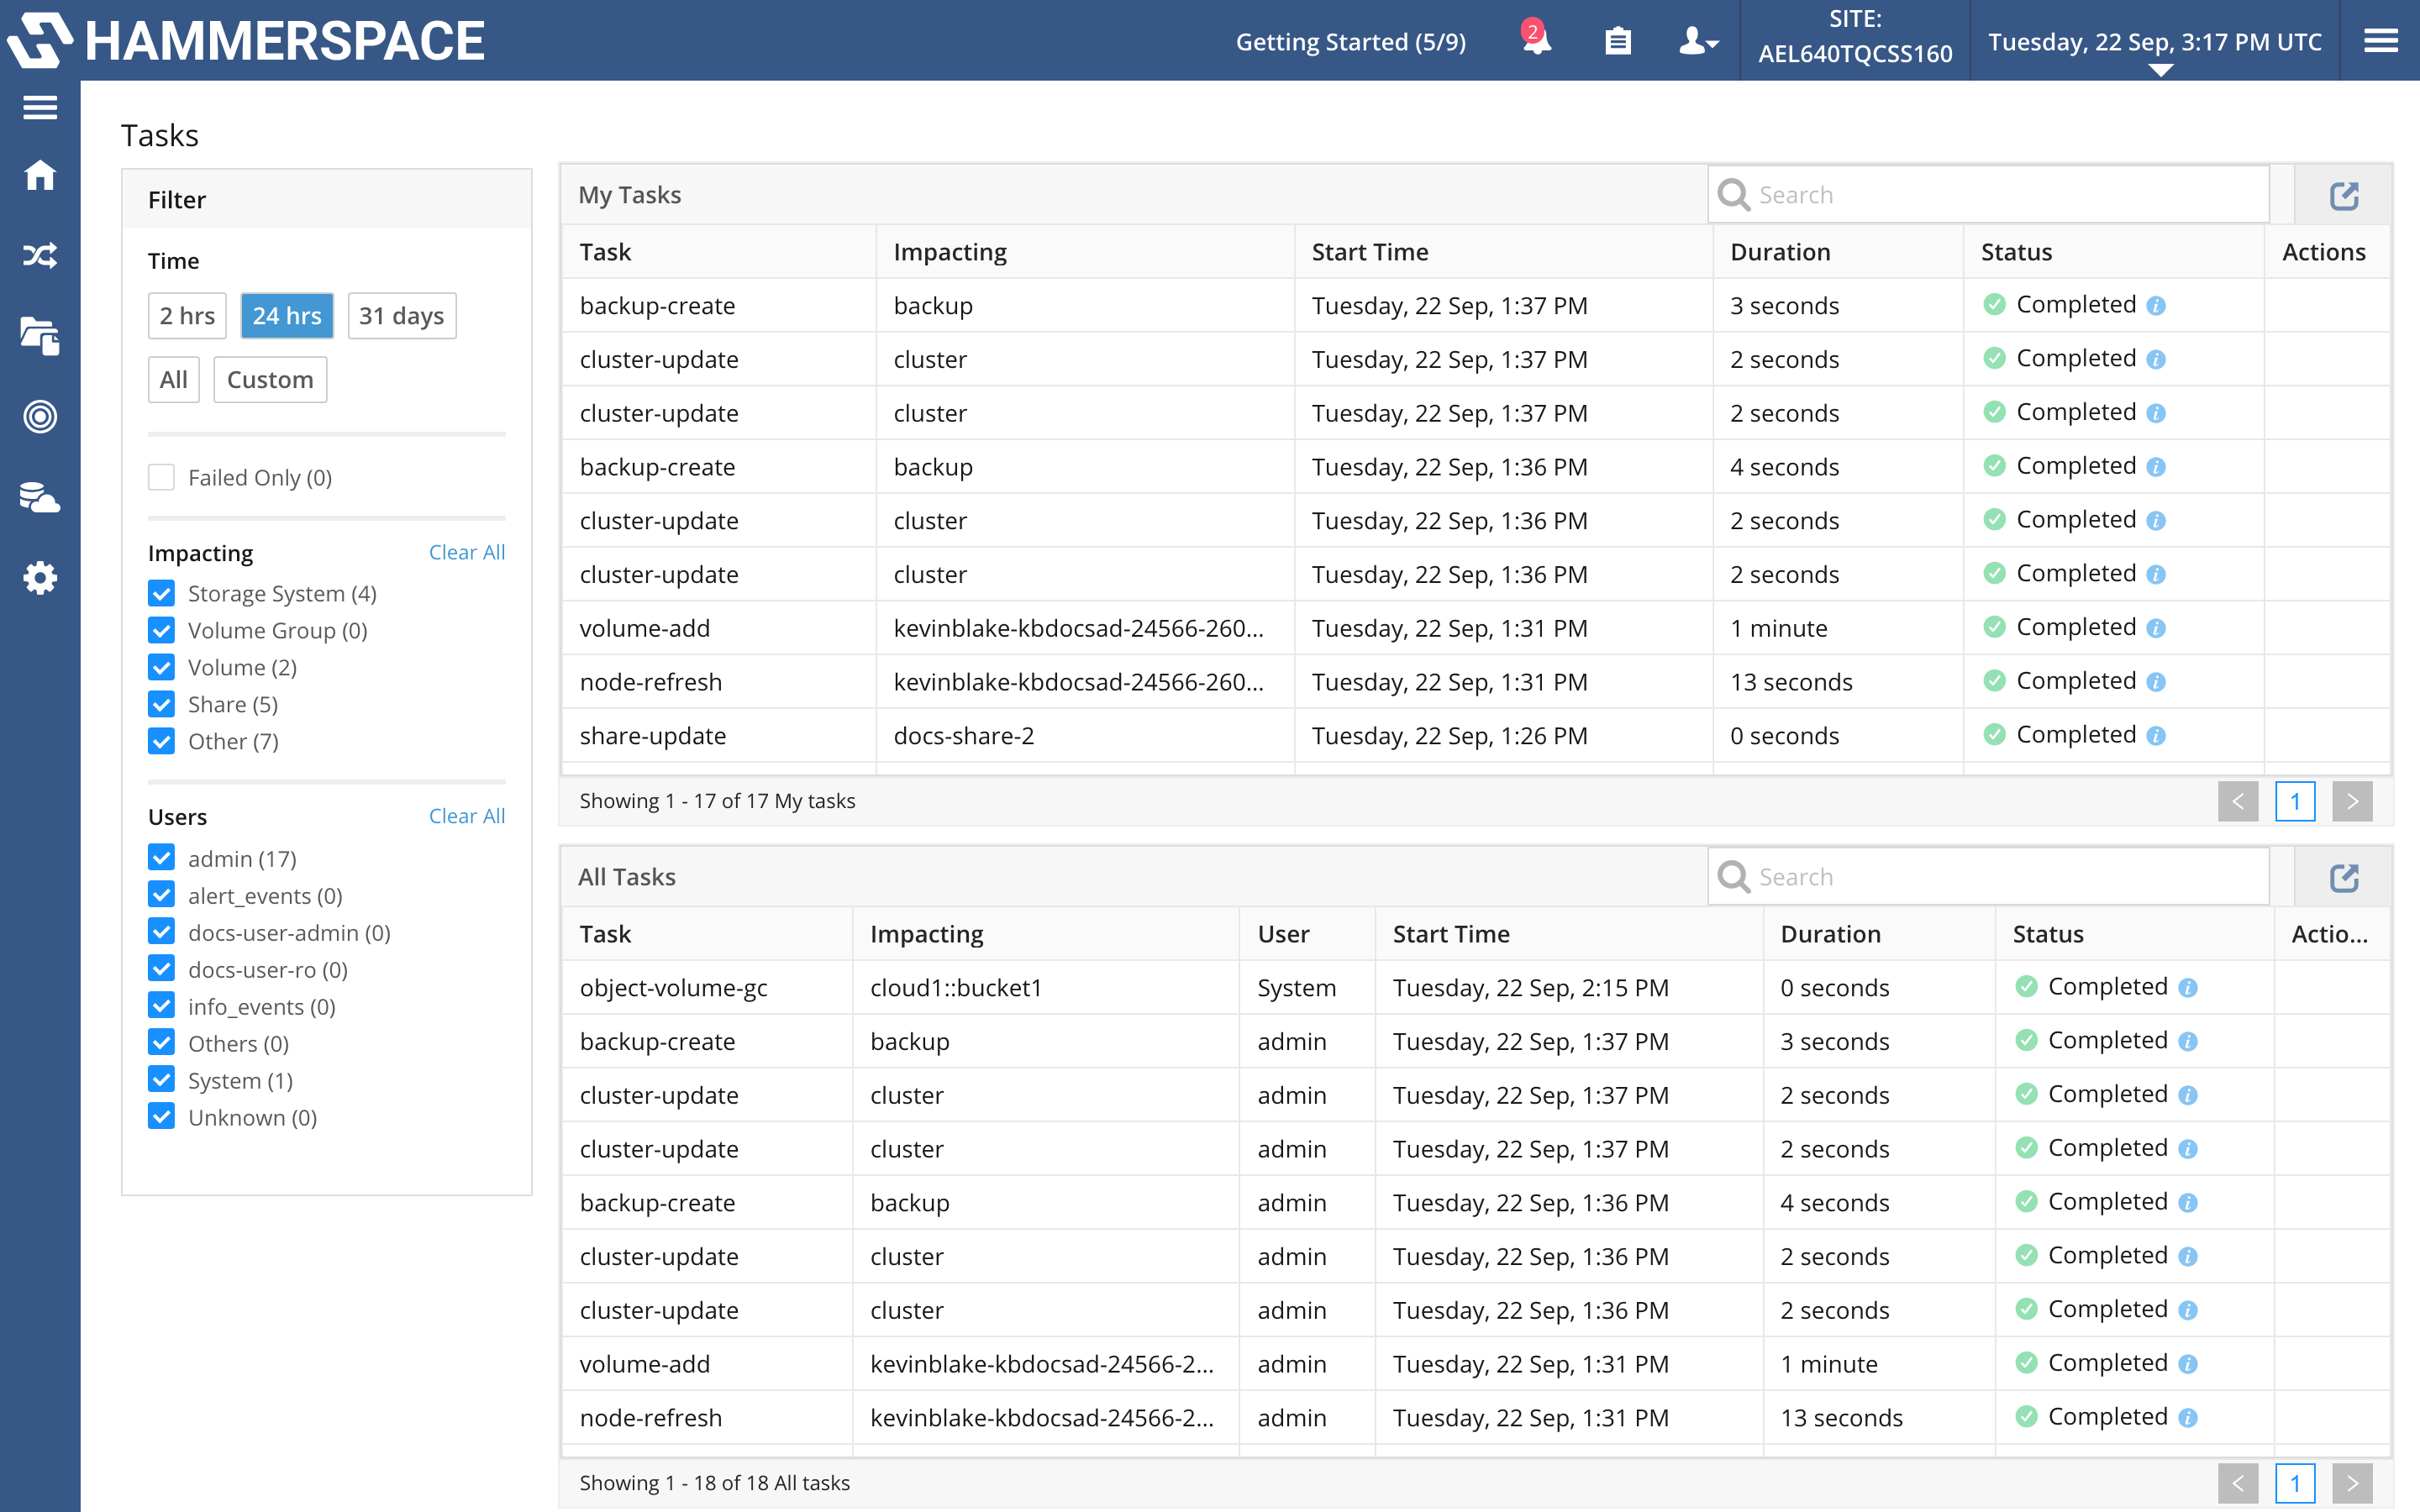Open the hamburger menu at top right
Screen dimensions: 2420x1512
click(2380, 41)
